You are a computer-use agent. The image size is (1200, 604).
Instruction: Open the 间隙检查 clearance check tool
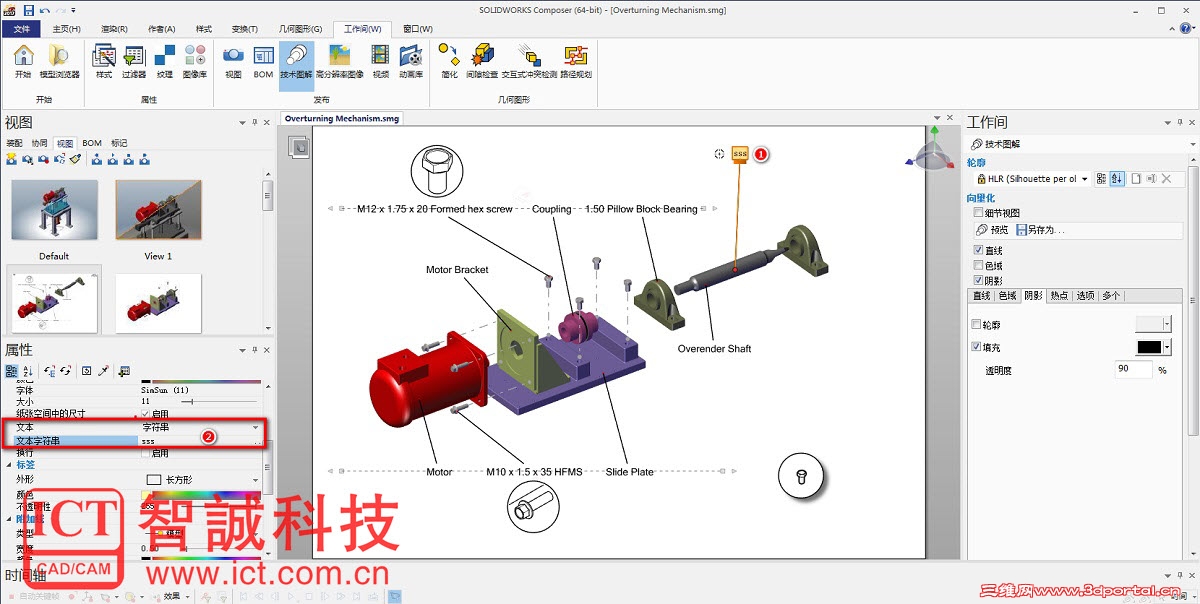(x=482, y=61)
